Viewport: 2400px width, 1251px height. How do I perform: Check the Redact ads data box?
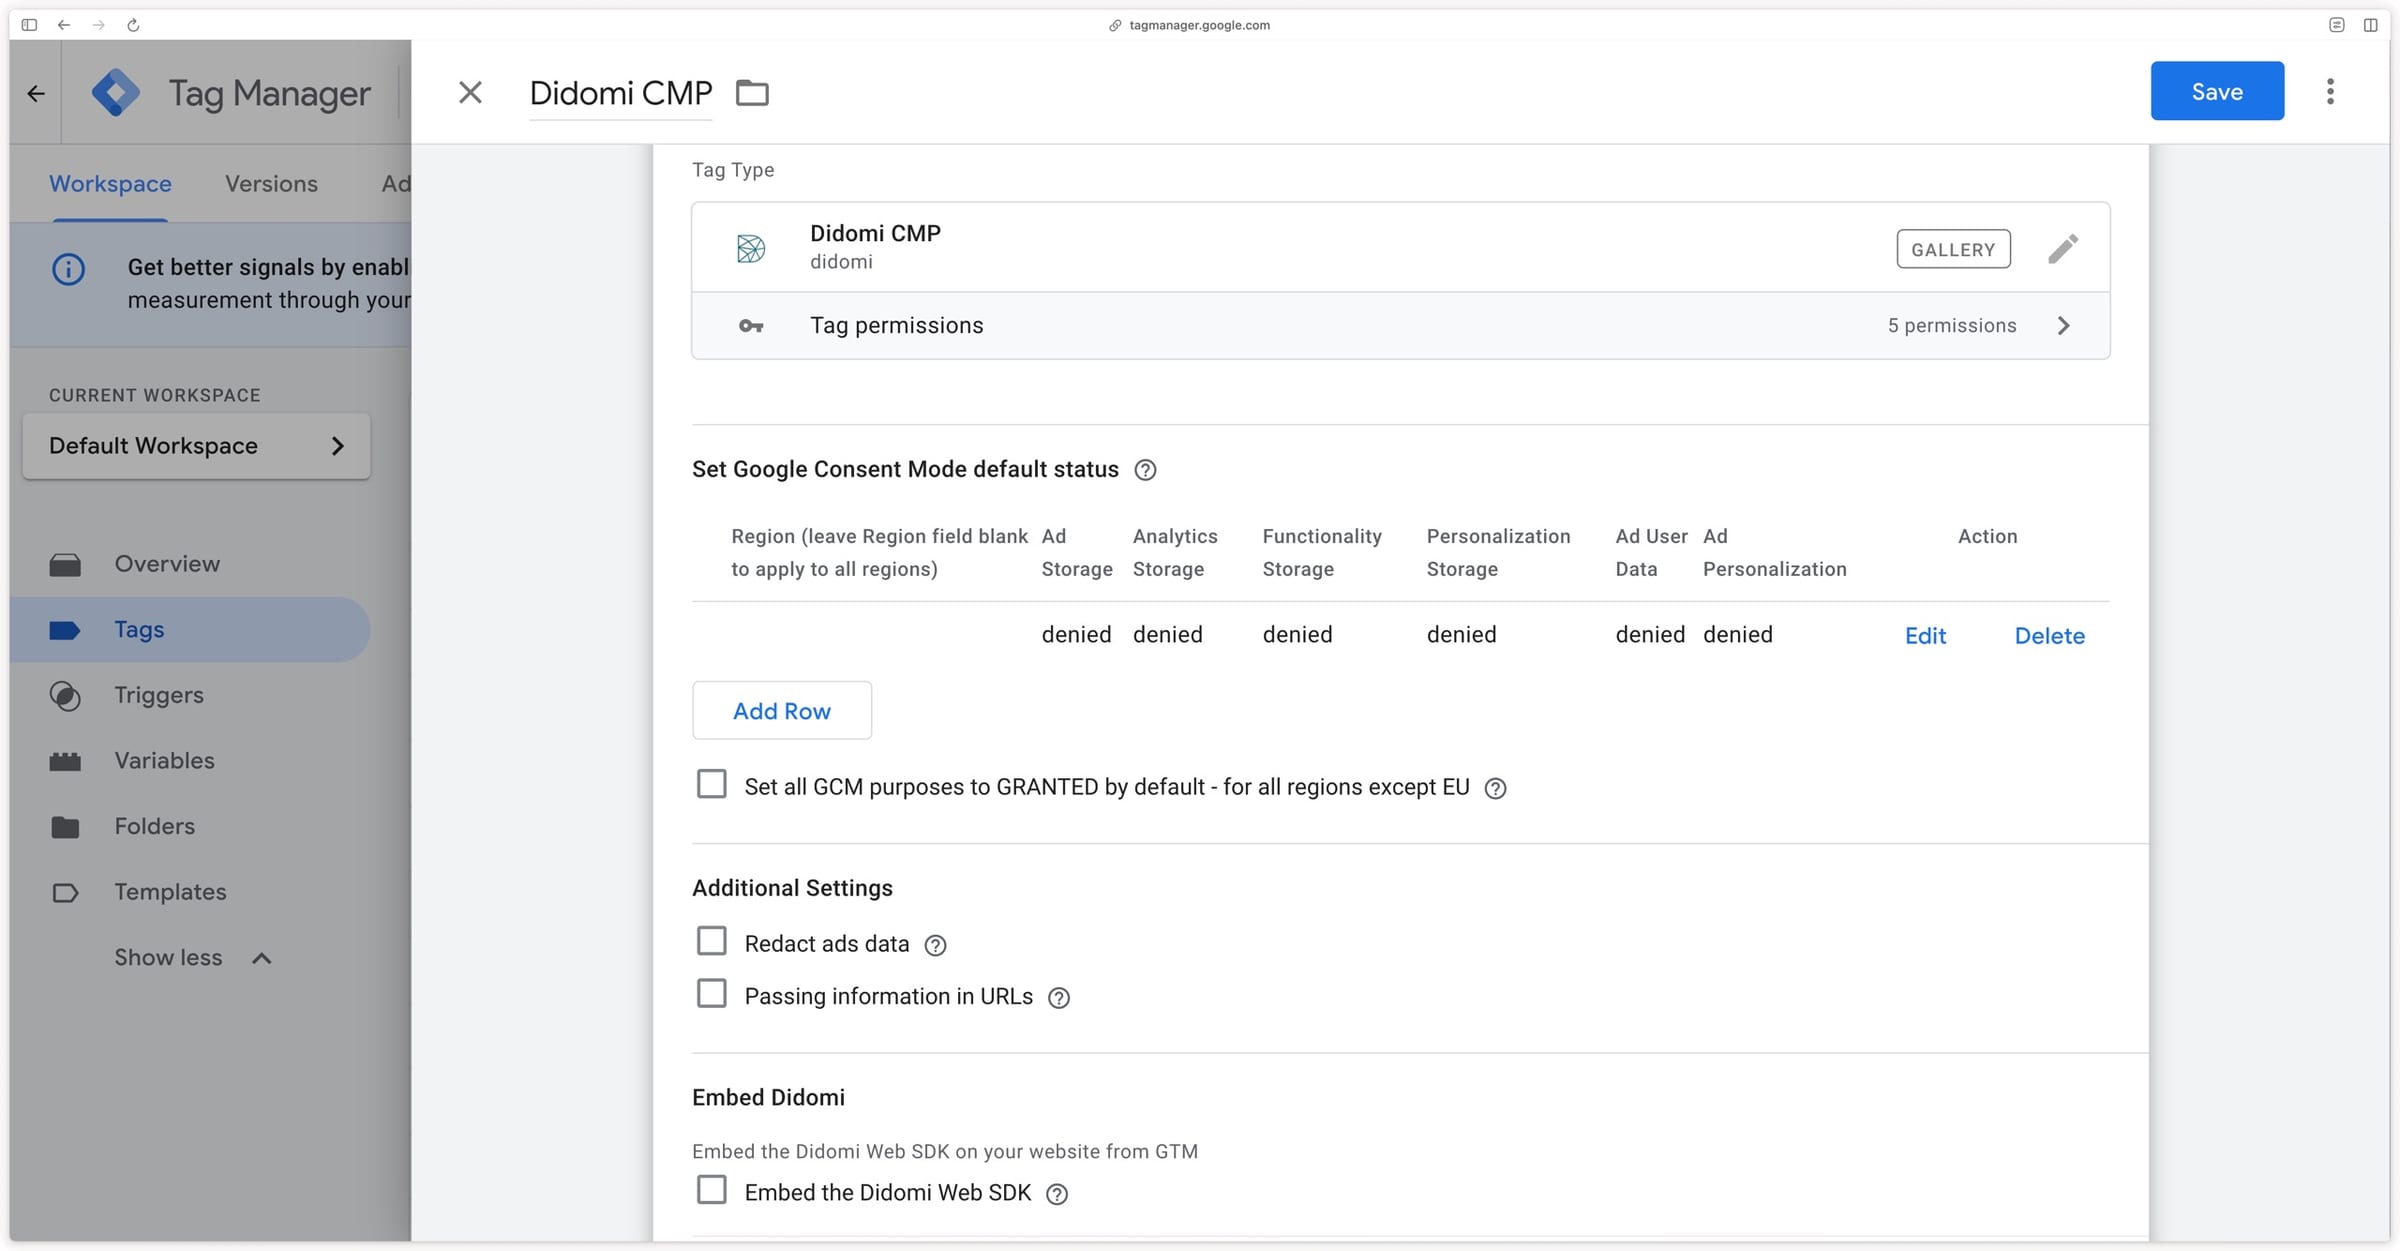click(x=712, y=941)
